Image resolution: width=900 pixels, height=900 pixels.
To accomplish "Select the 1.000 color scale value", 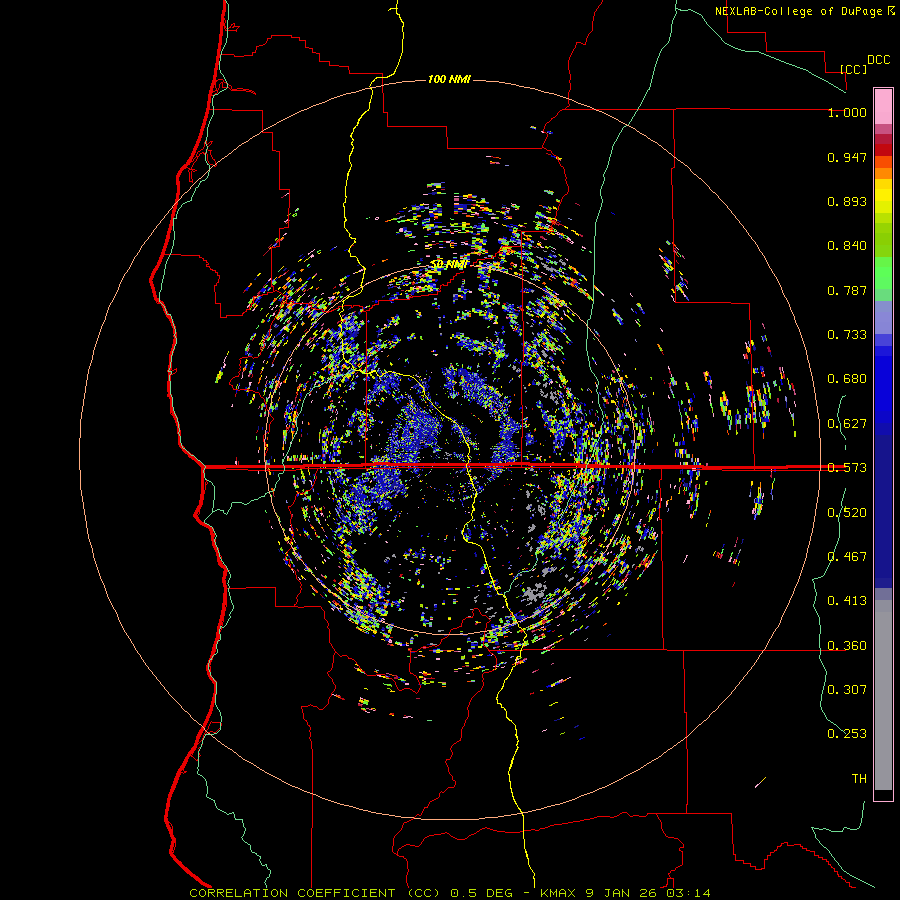I will 847,112.
